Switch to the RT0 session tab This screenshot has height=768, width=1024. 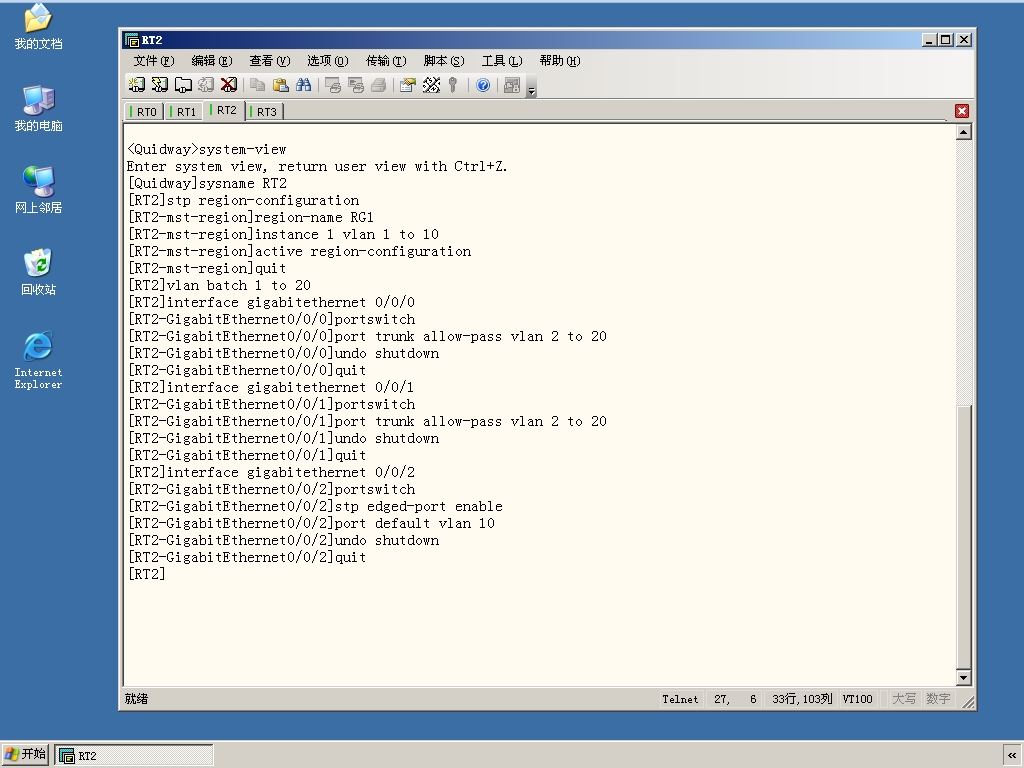pos(144,112)
